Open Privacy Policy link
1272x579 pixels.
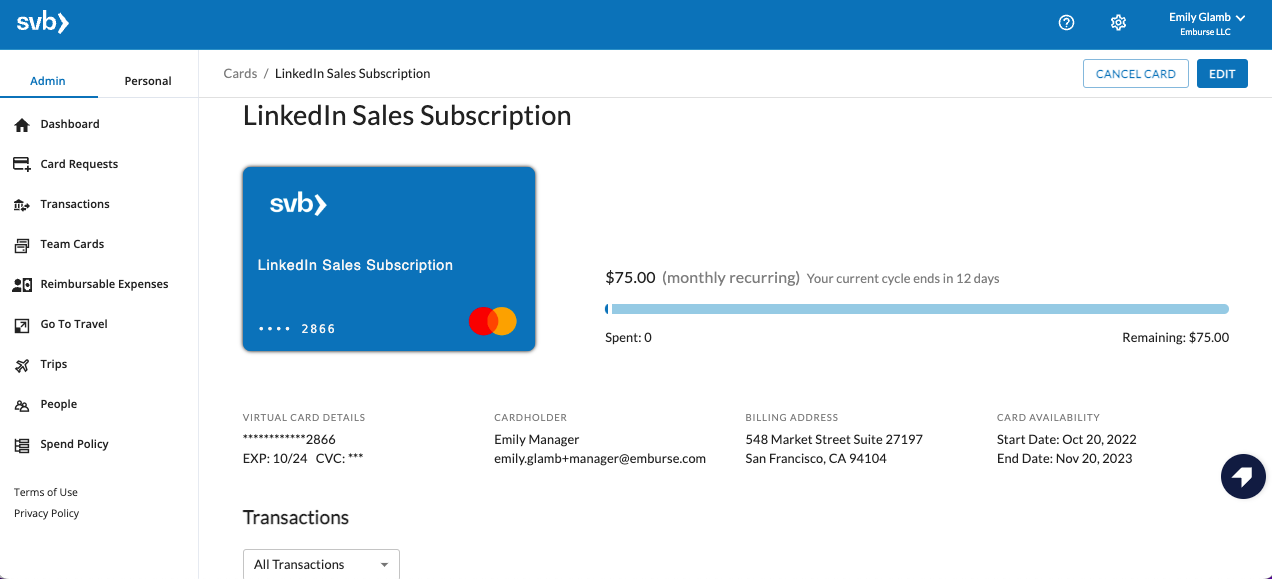tap(46, 513)
